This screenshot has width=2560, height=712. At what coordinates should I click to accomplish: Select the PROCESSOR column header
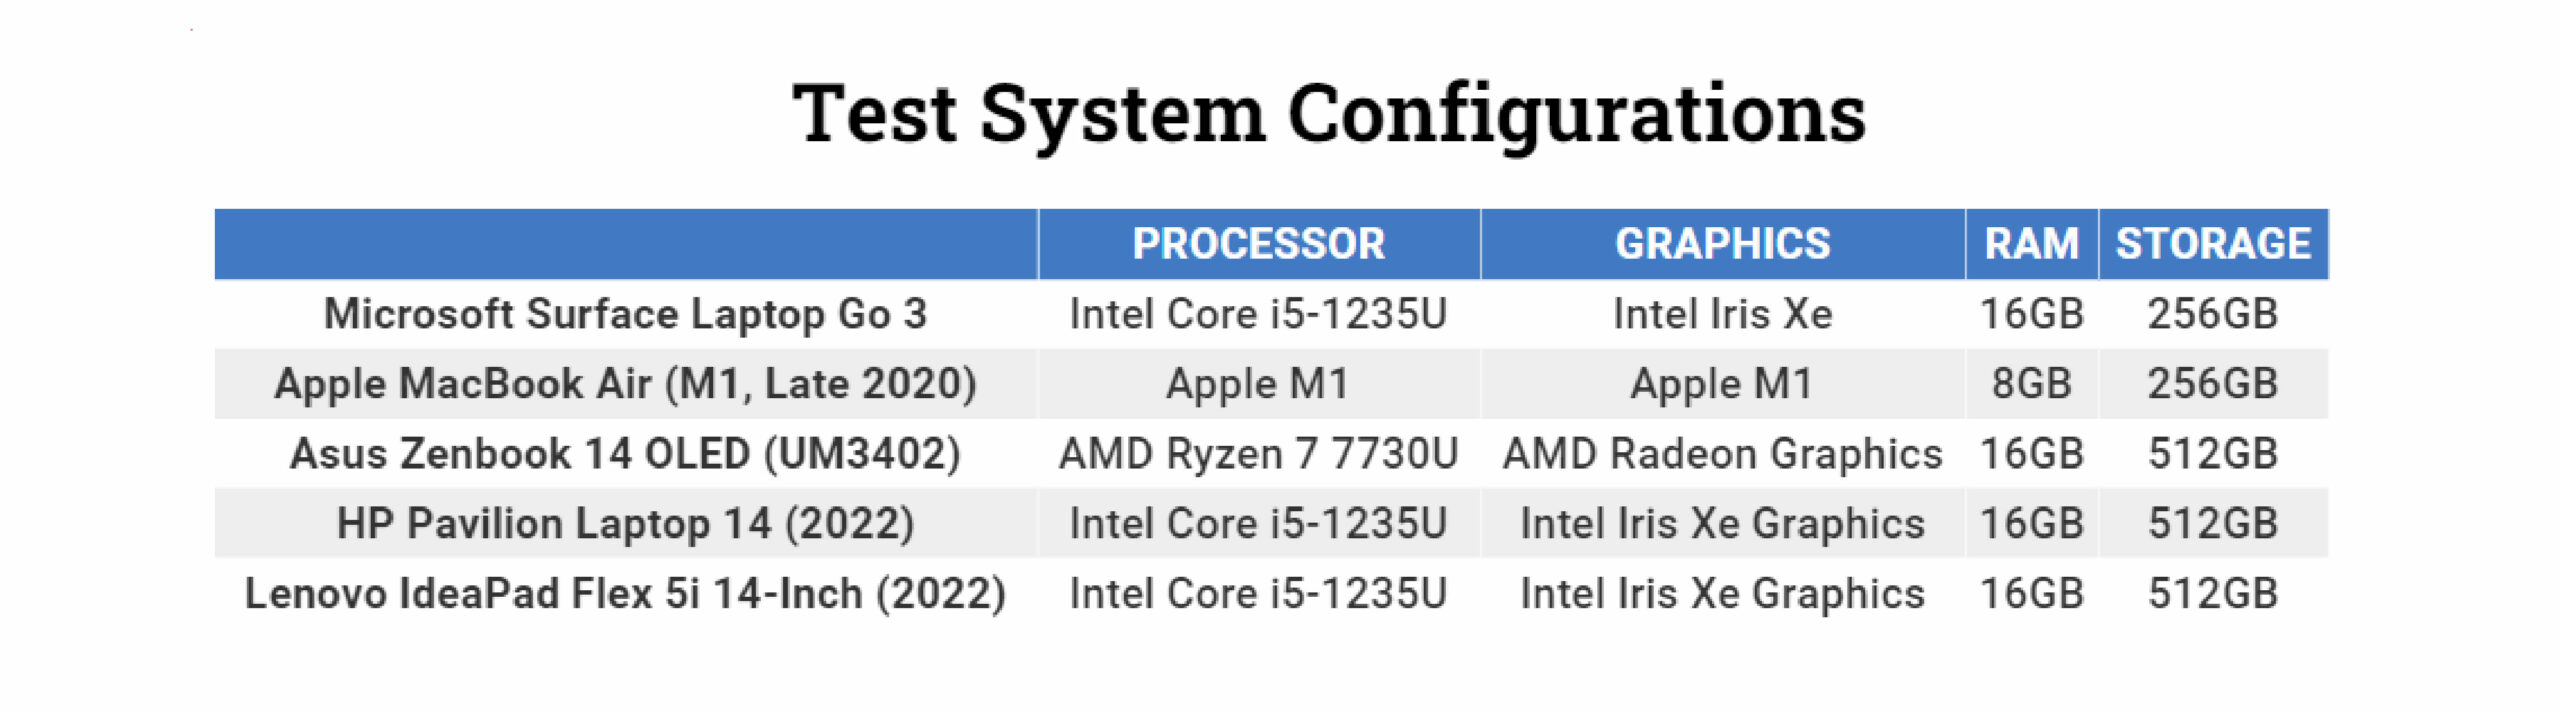coord(1258,244)
